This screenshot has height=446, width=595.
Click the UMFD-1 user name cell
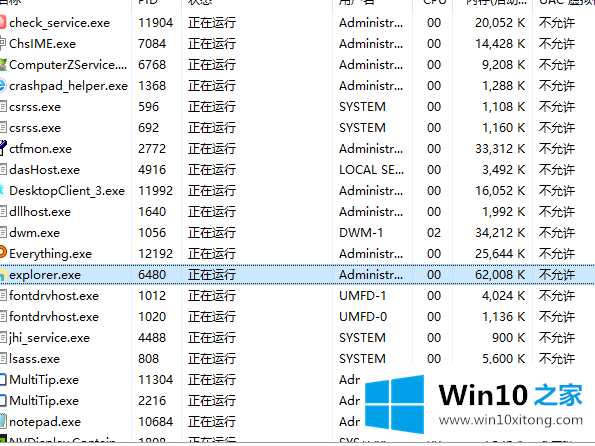coord(363,296)
